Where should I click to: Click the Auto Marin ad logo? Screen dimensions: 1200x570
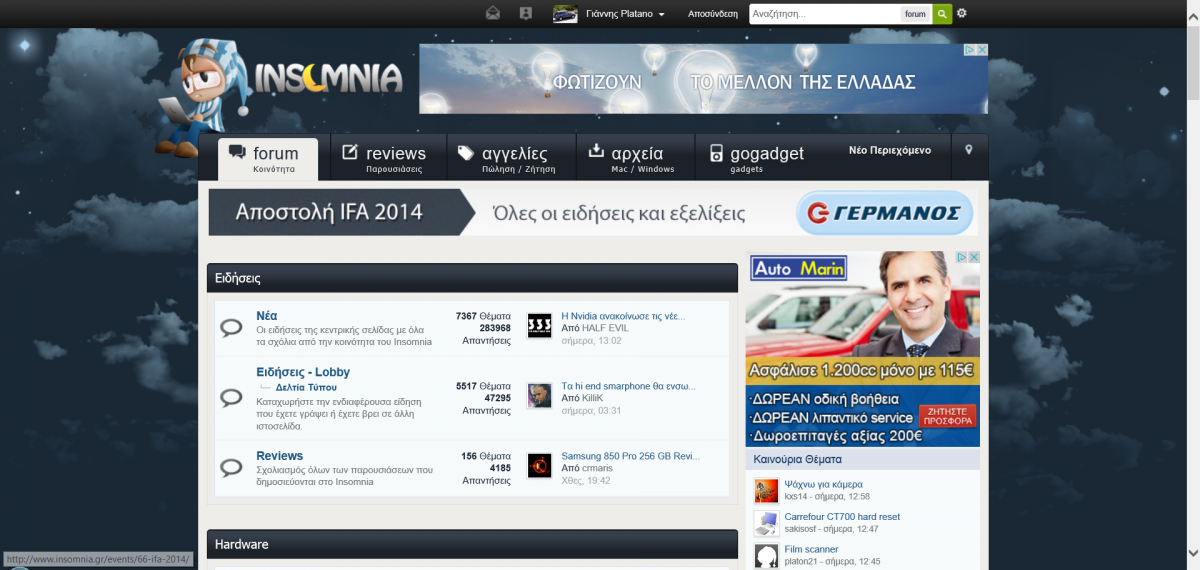(799, 268)
